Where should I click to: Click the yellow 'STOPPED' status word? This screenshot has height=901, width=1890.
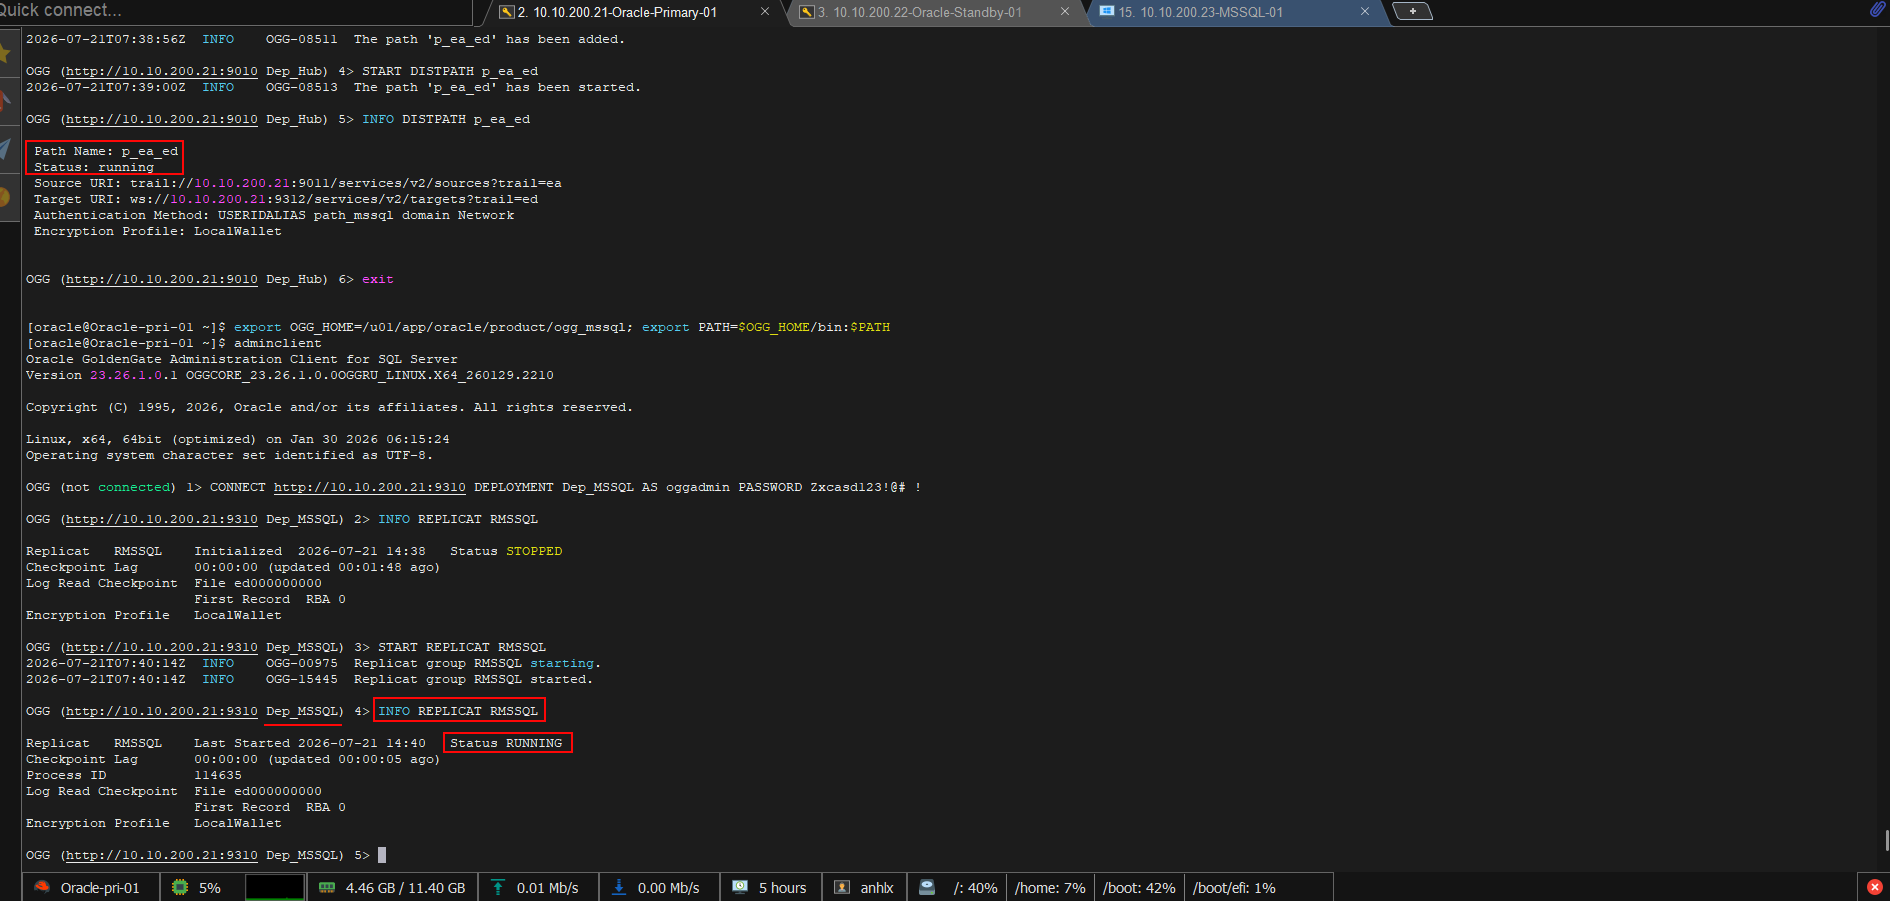point(534,551)
